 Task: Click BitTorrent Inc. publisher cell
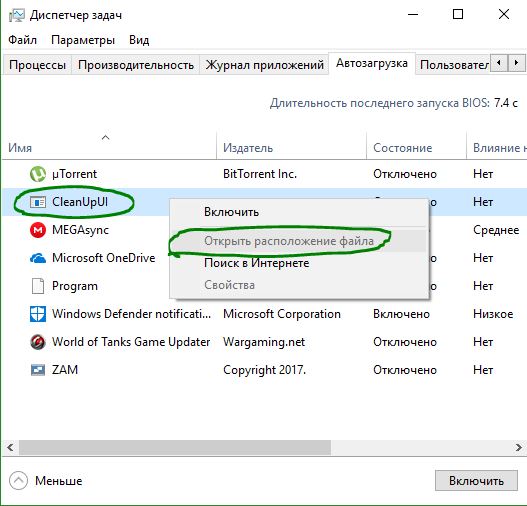260,174
